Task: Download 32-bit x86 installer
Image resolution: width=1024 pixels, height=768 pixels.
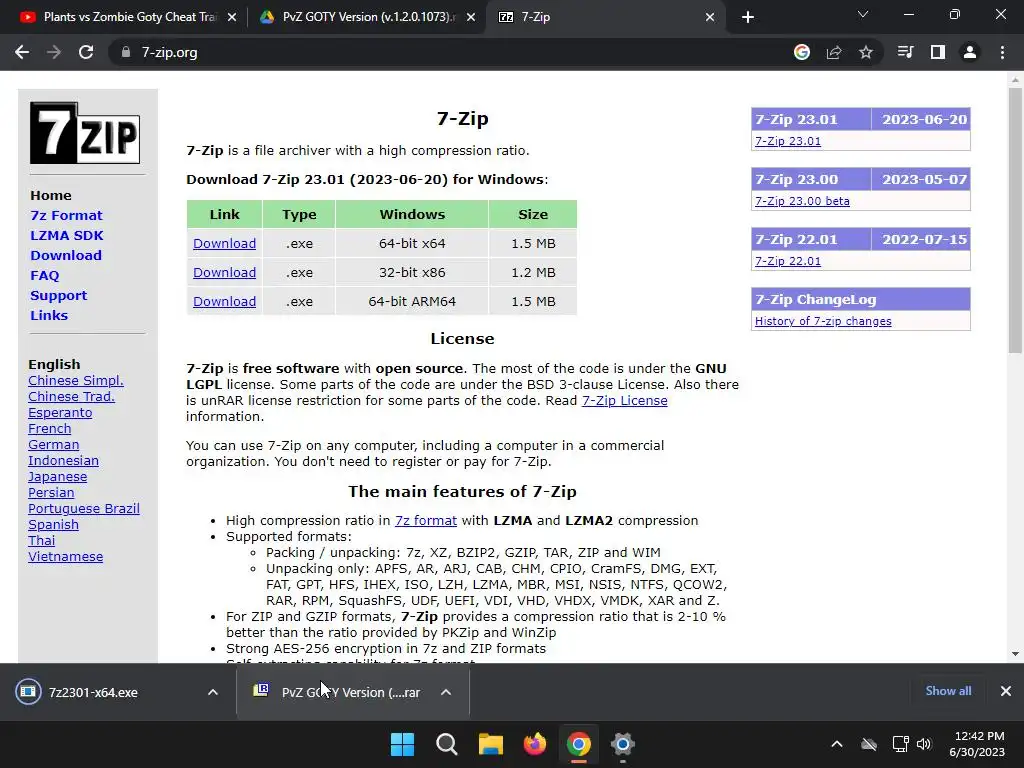Action: point(224,272)
